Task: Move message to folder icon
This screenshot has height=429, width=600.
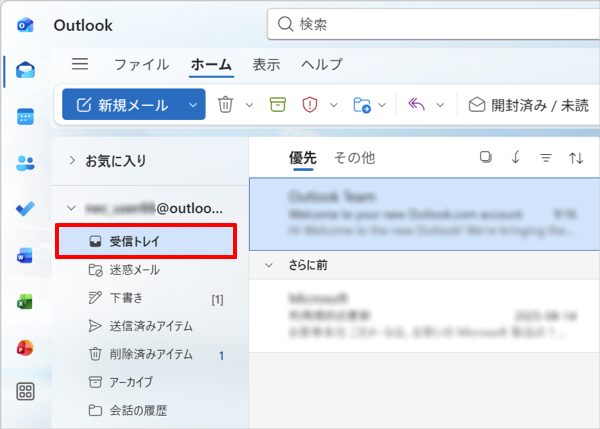Action: click(362, 105)
